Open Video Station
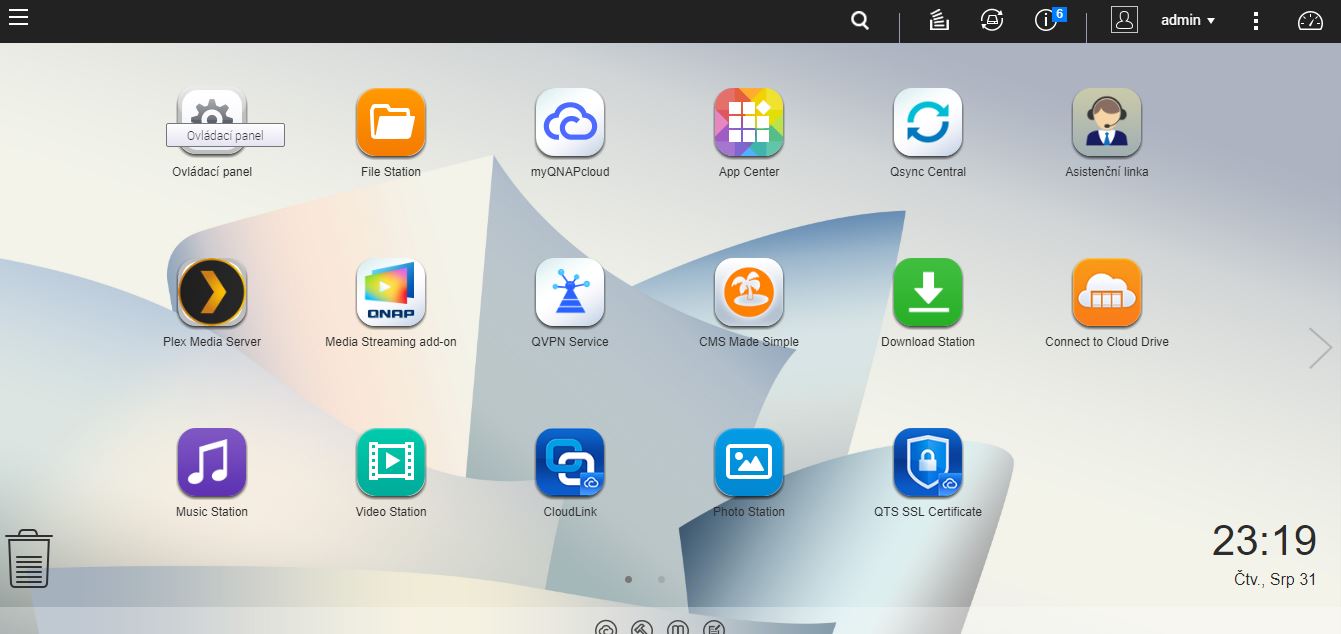Screen dimensions: 1341x634 (391, 462)
